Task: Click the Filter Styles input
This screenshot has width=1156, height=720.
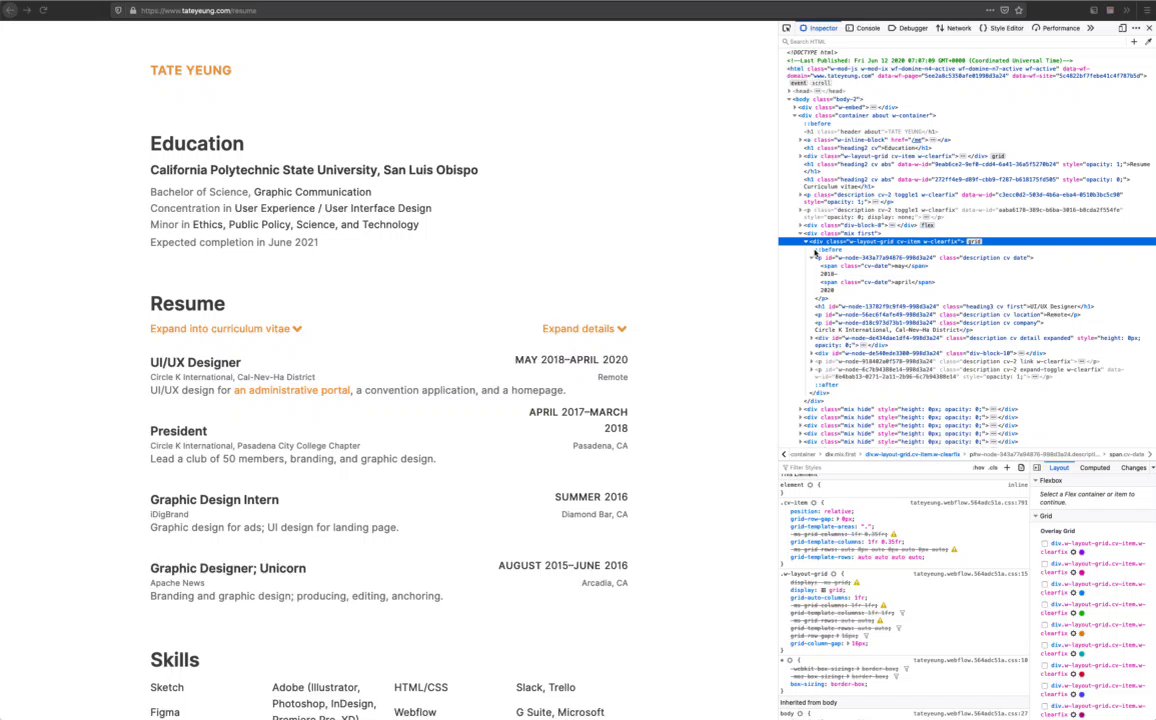Action: click(874, 468)
